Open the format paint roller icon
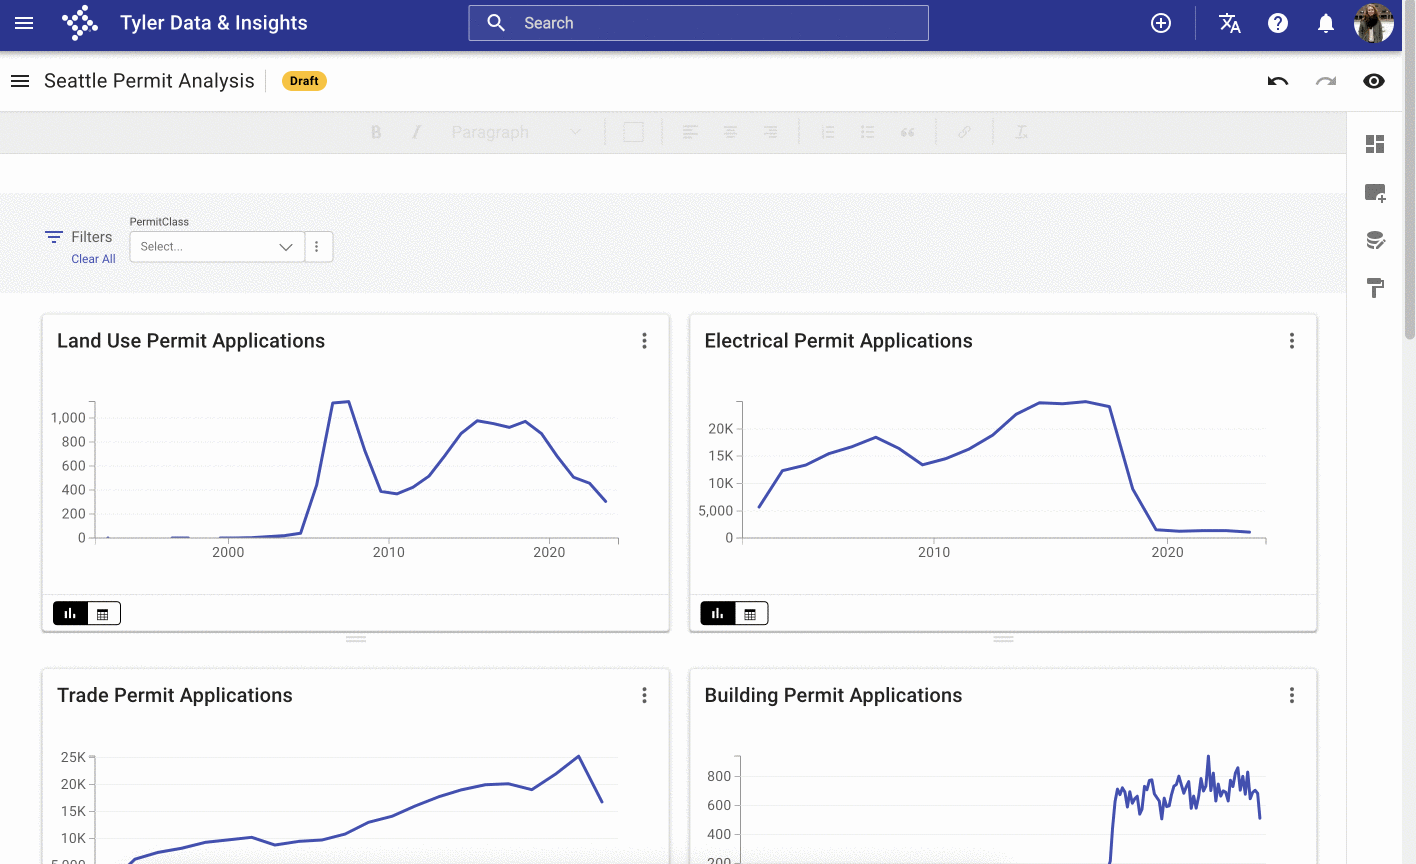 pos(1375,288)
